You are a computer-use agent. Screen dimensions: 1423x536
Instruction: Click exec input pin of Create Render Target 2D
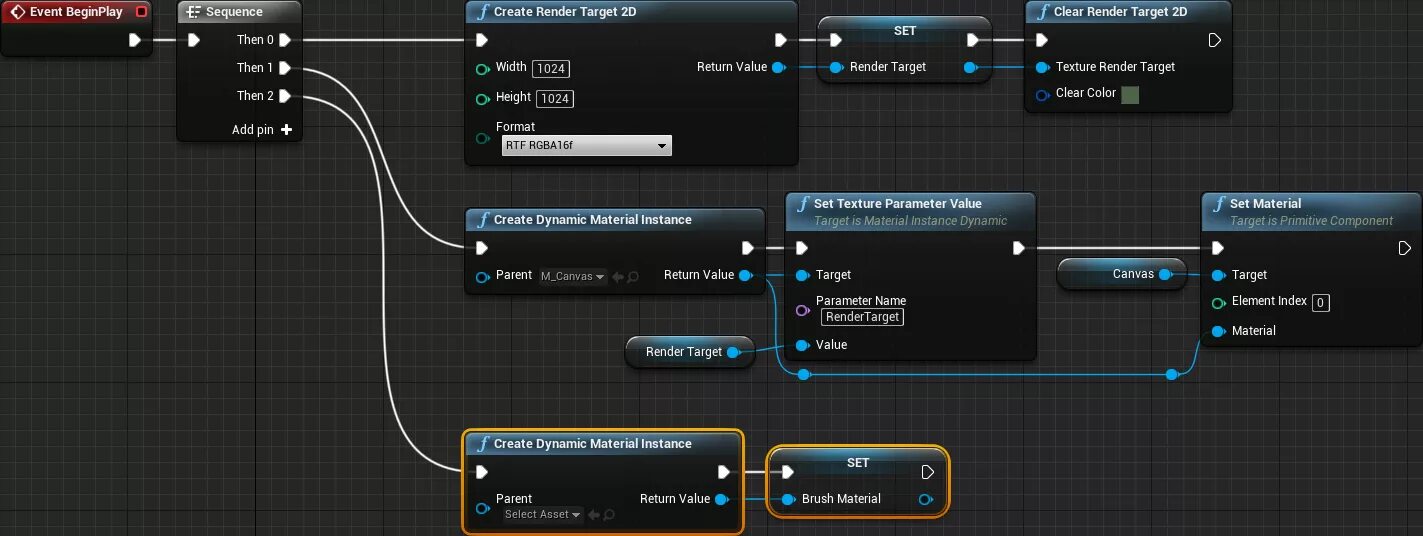[x=482, y=40]
